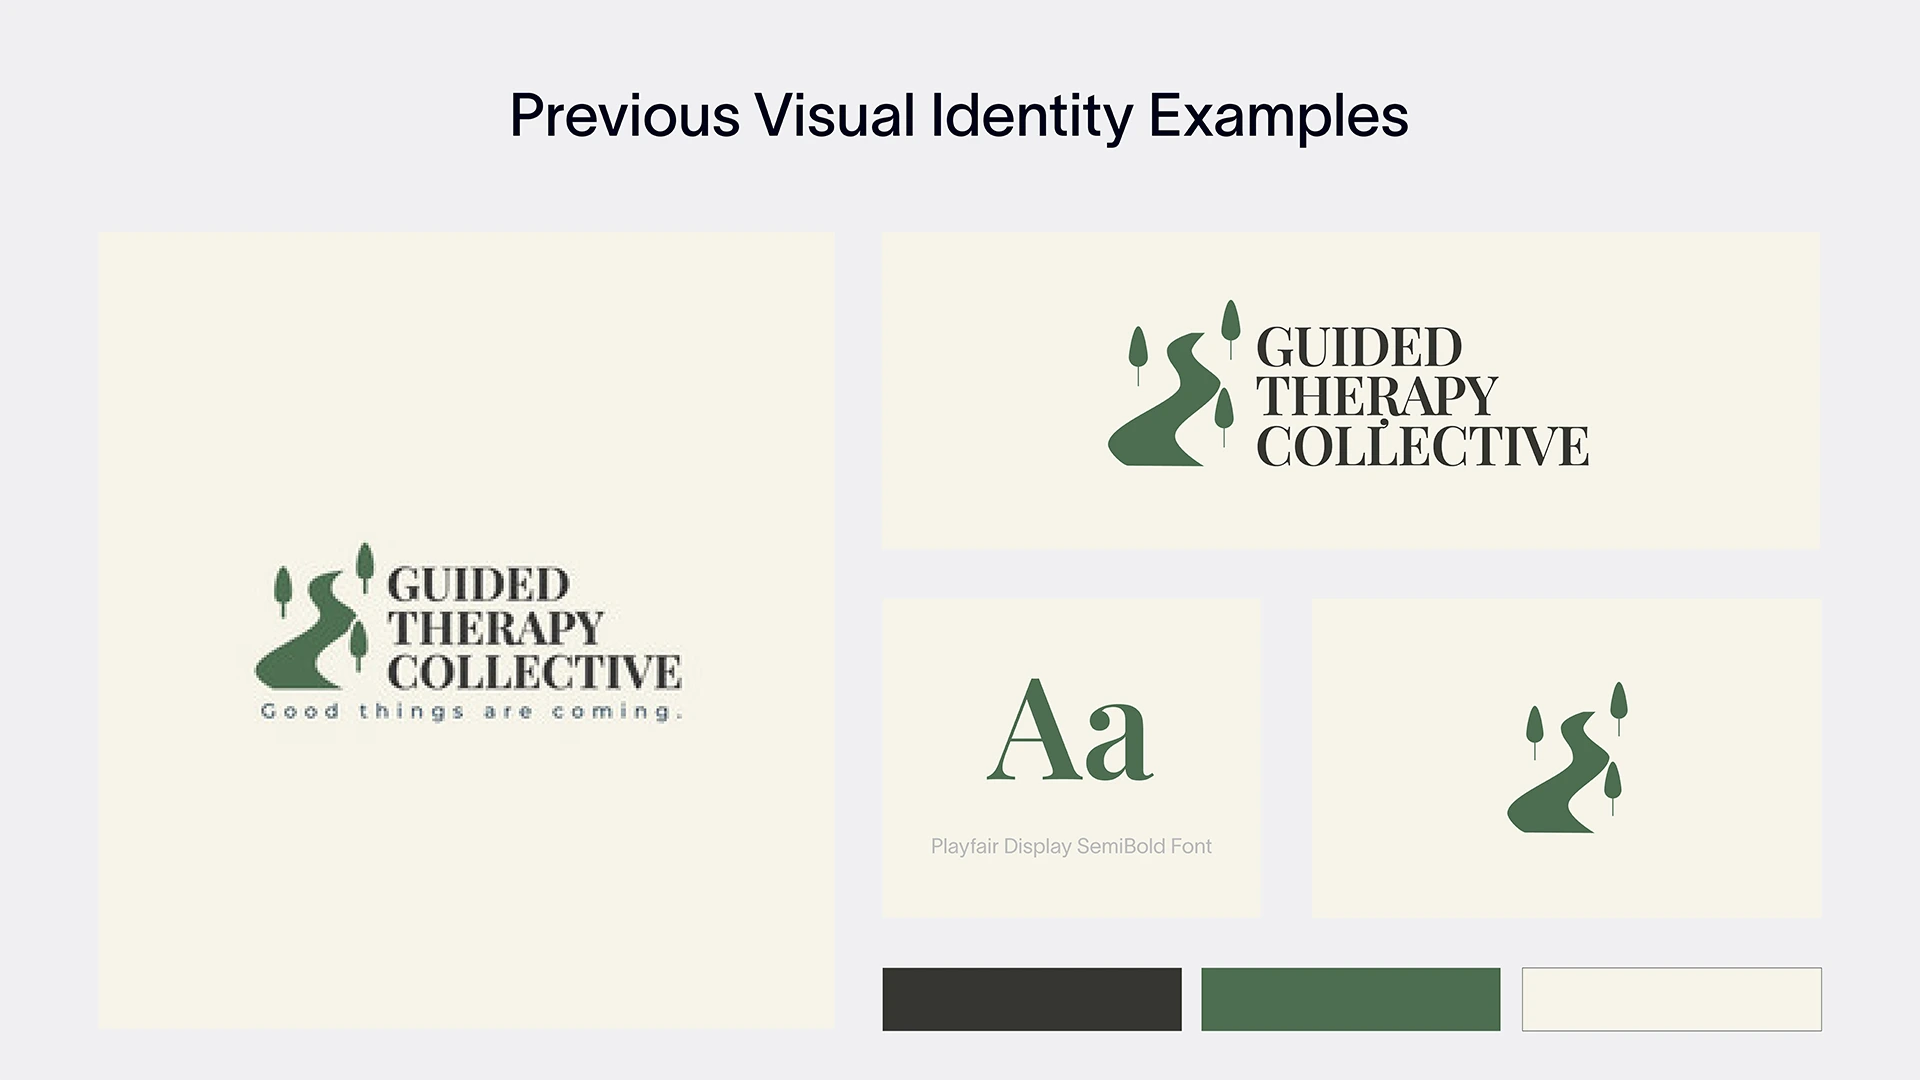Click 'Good things are coming.' tagline

[471, 712]
